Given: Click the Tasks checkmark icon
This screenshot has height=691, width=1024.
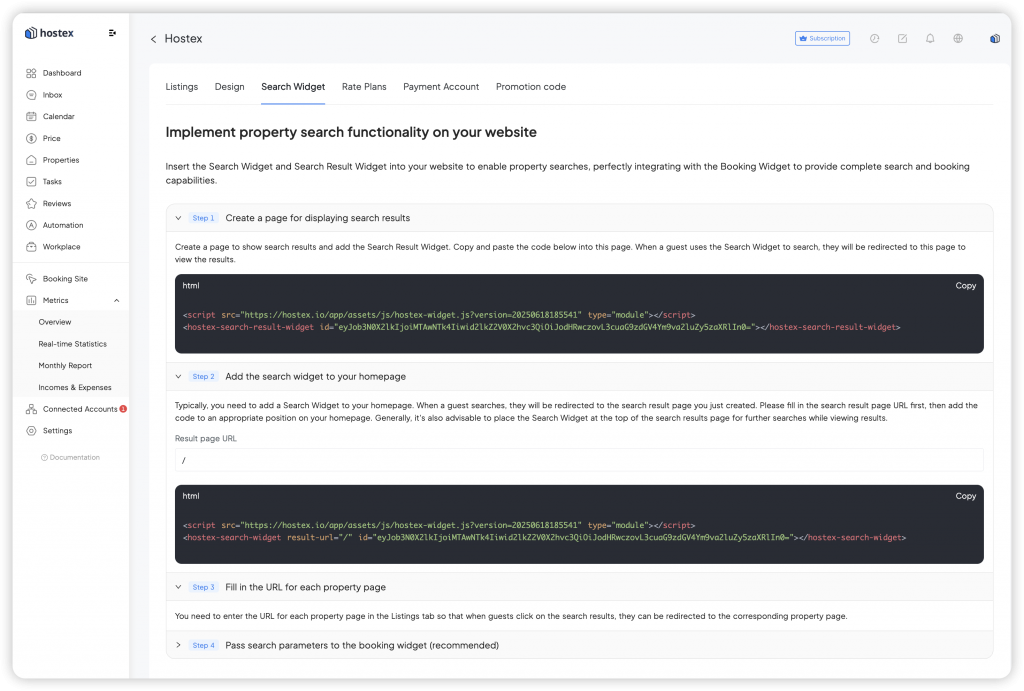Looking at the screenshot, I should 31,182.
